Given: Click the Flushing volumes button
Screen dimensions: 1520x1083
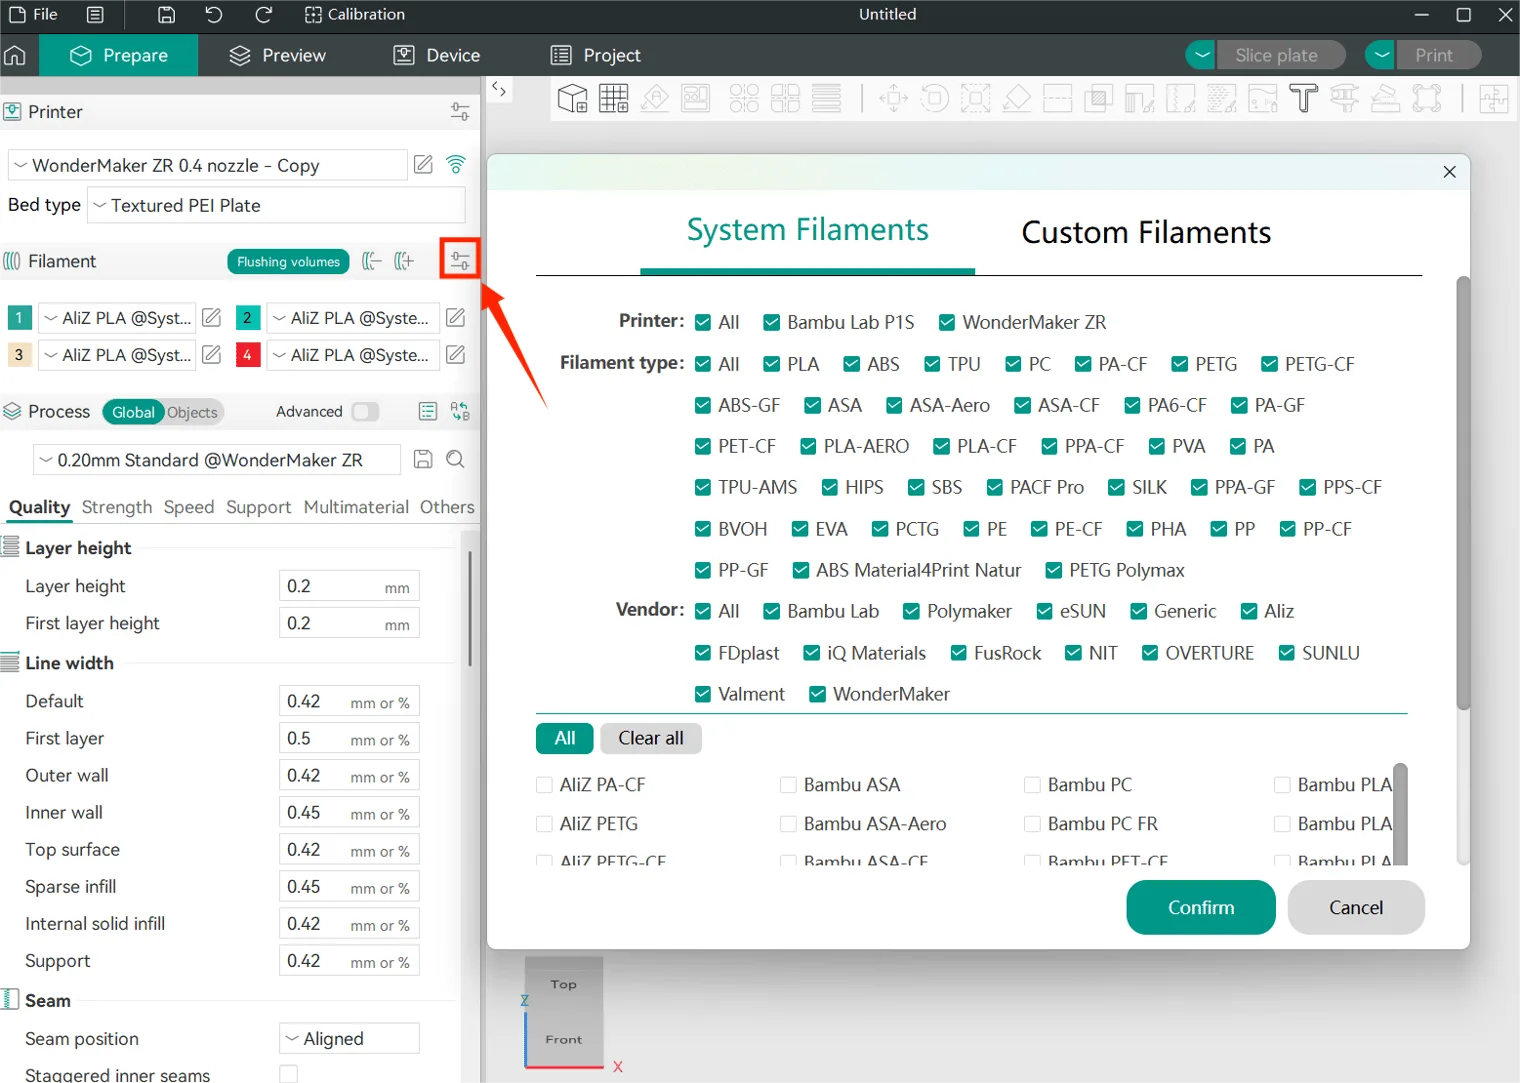Looking at the screenshot, I should point(288,262).
